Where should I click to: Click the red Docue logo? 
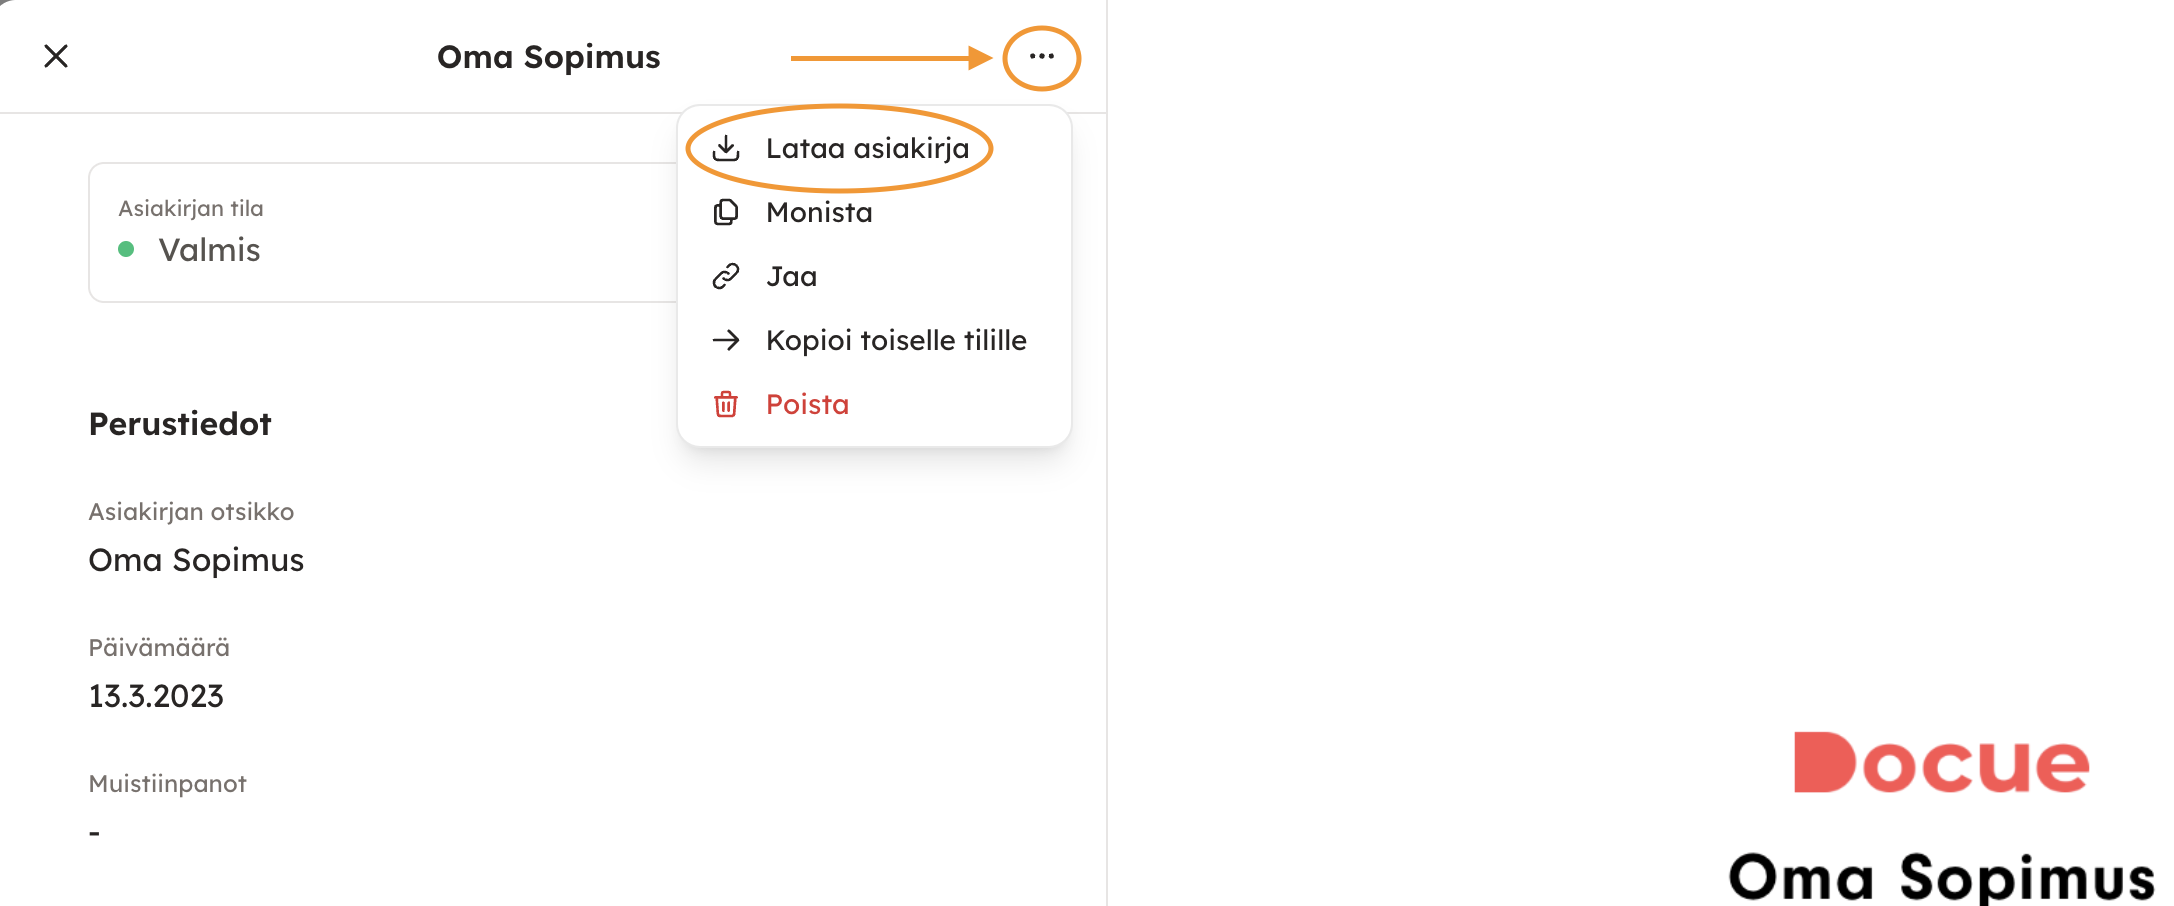click(x=1940, y=762)
